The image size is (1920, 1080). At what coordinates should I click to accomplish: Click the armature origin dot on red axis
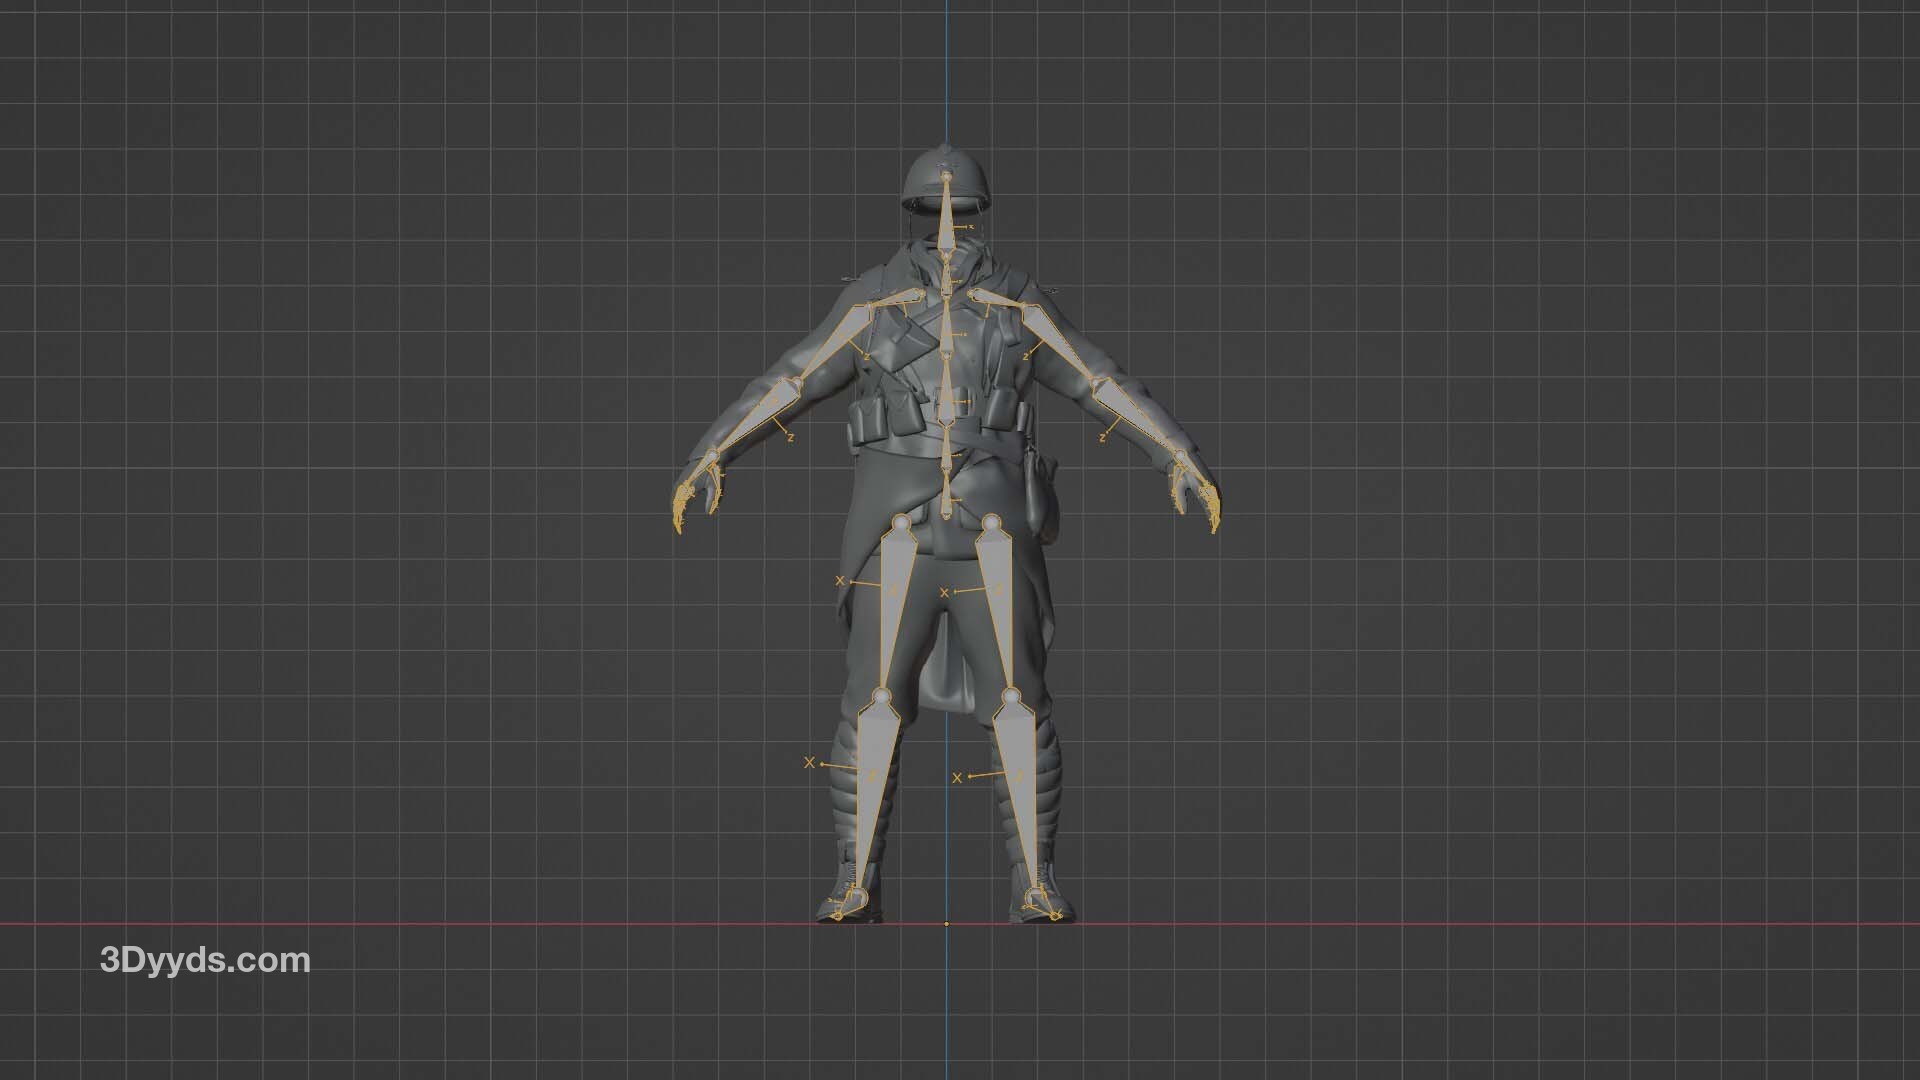pos(947,924)
